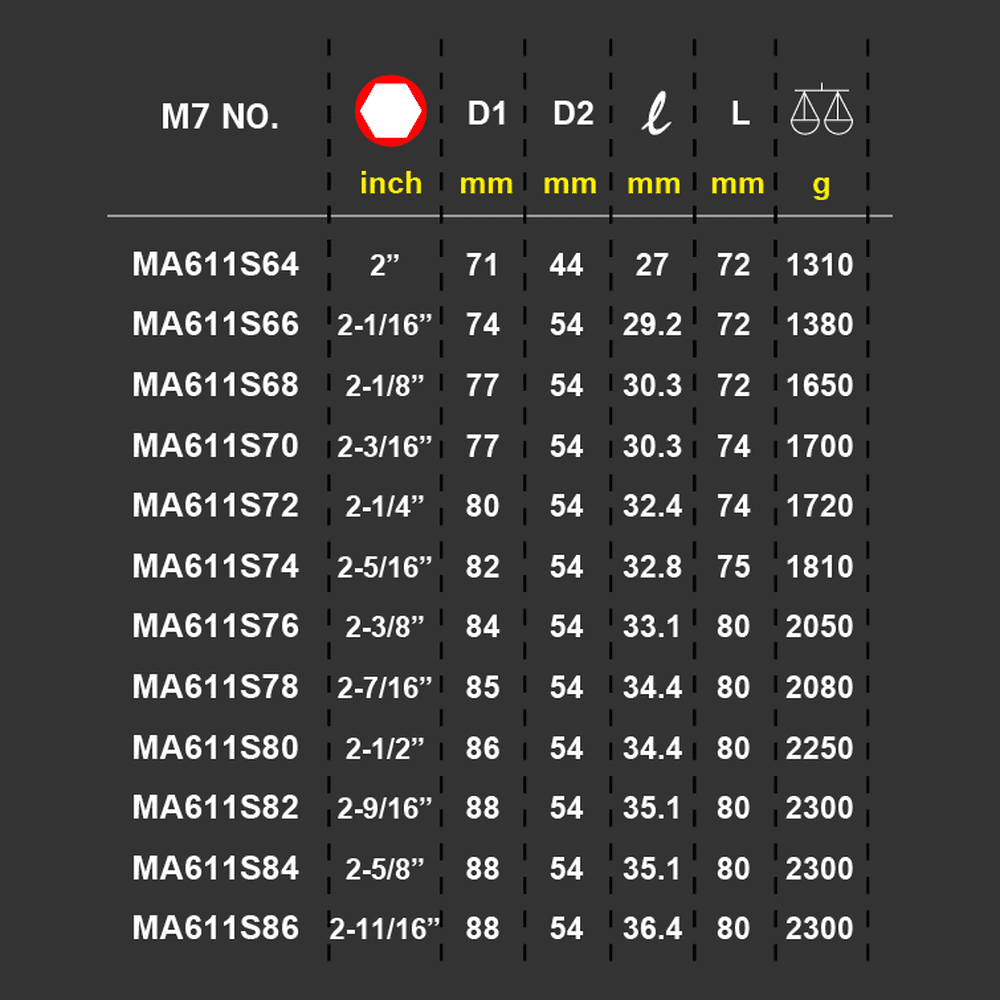Select model number MA611S66
Image resolution: width=1000 pixels, height=1000 pixels.
point(216,324)
